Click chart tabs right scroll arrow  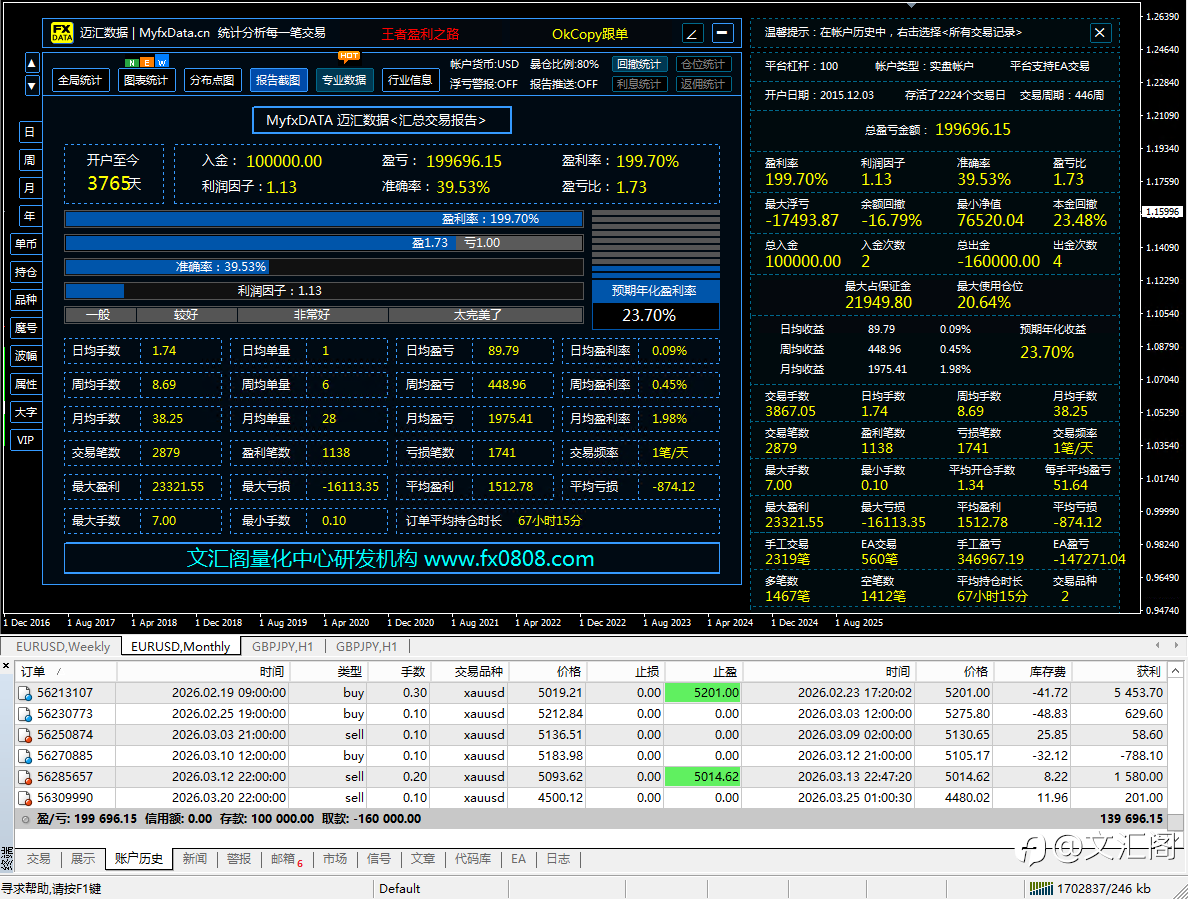pyautogui.click(x=1176, y=645)
